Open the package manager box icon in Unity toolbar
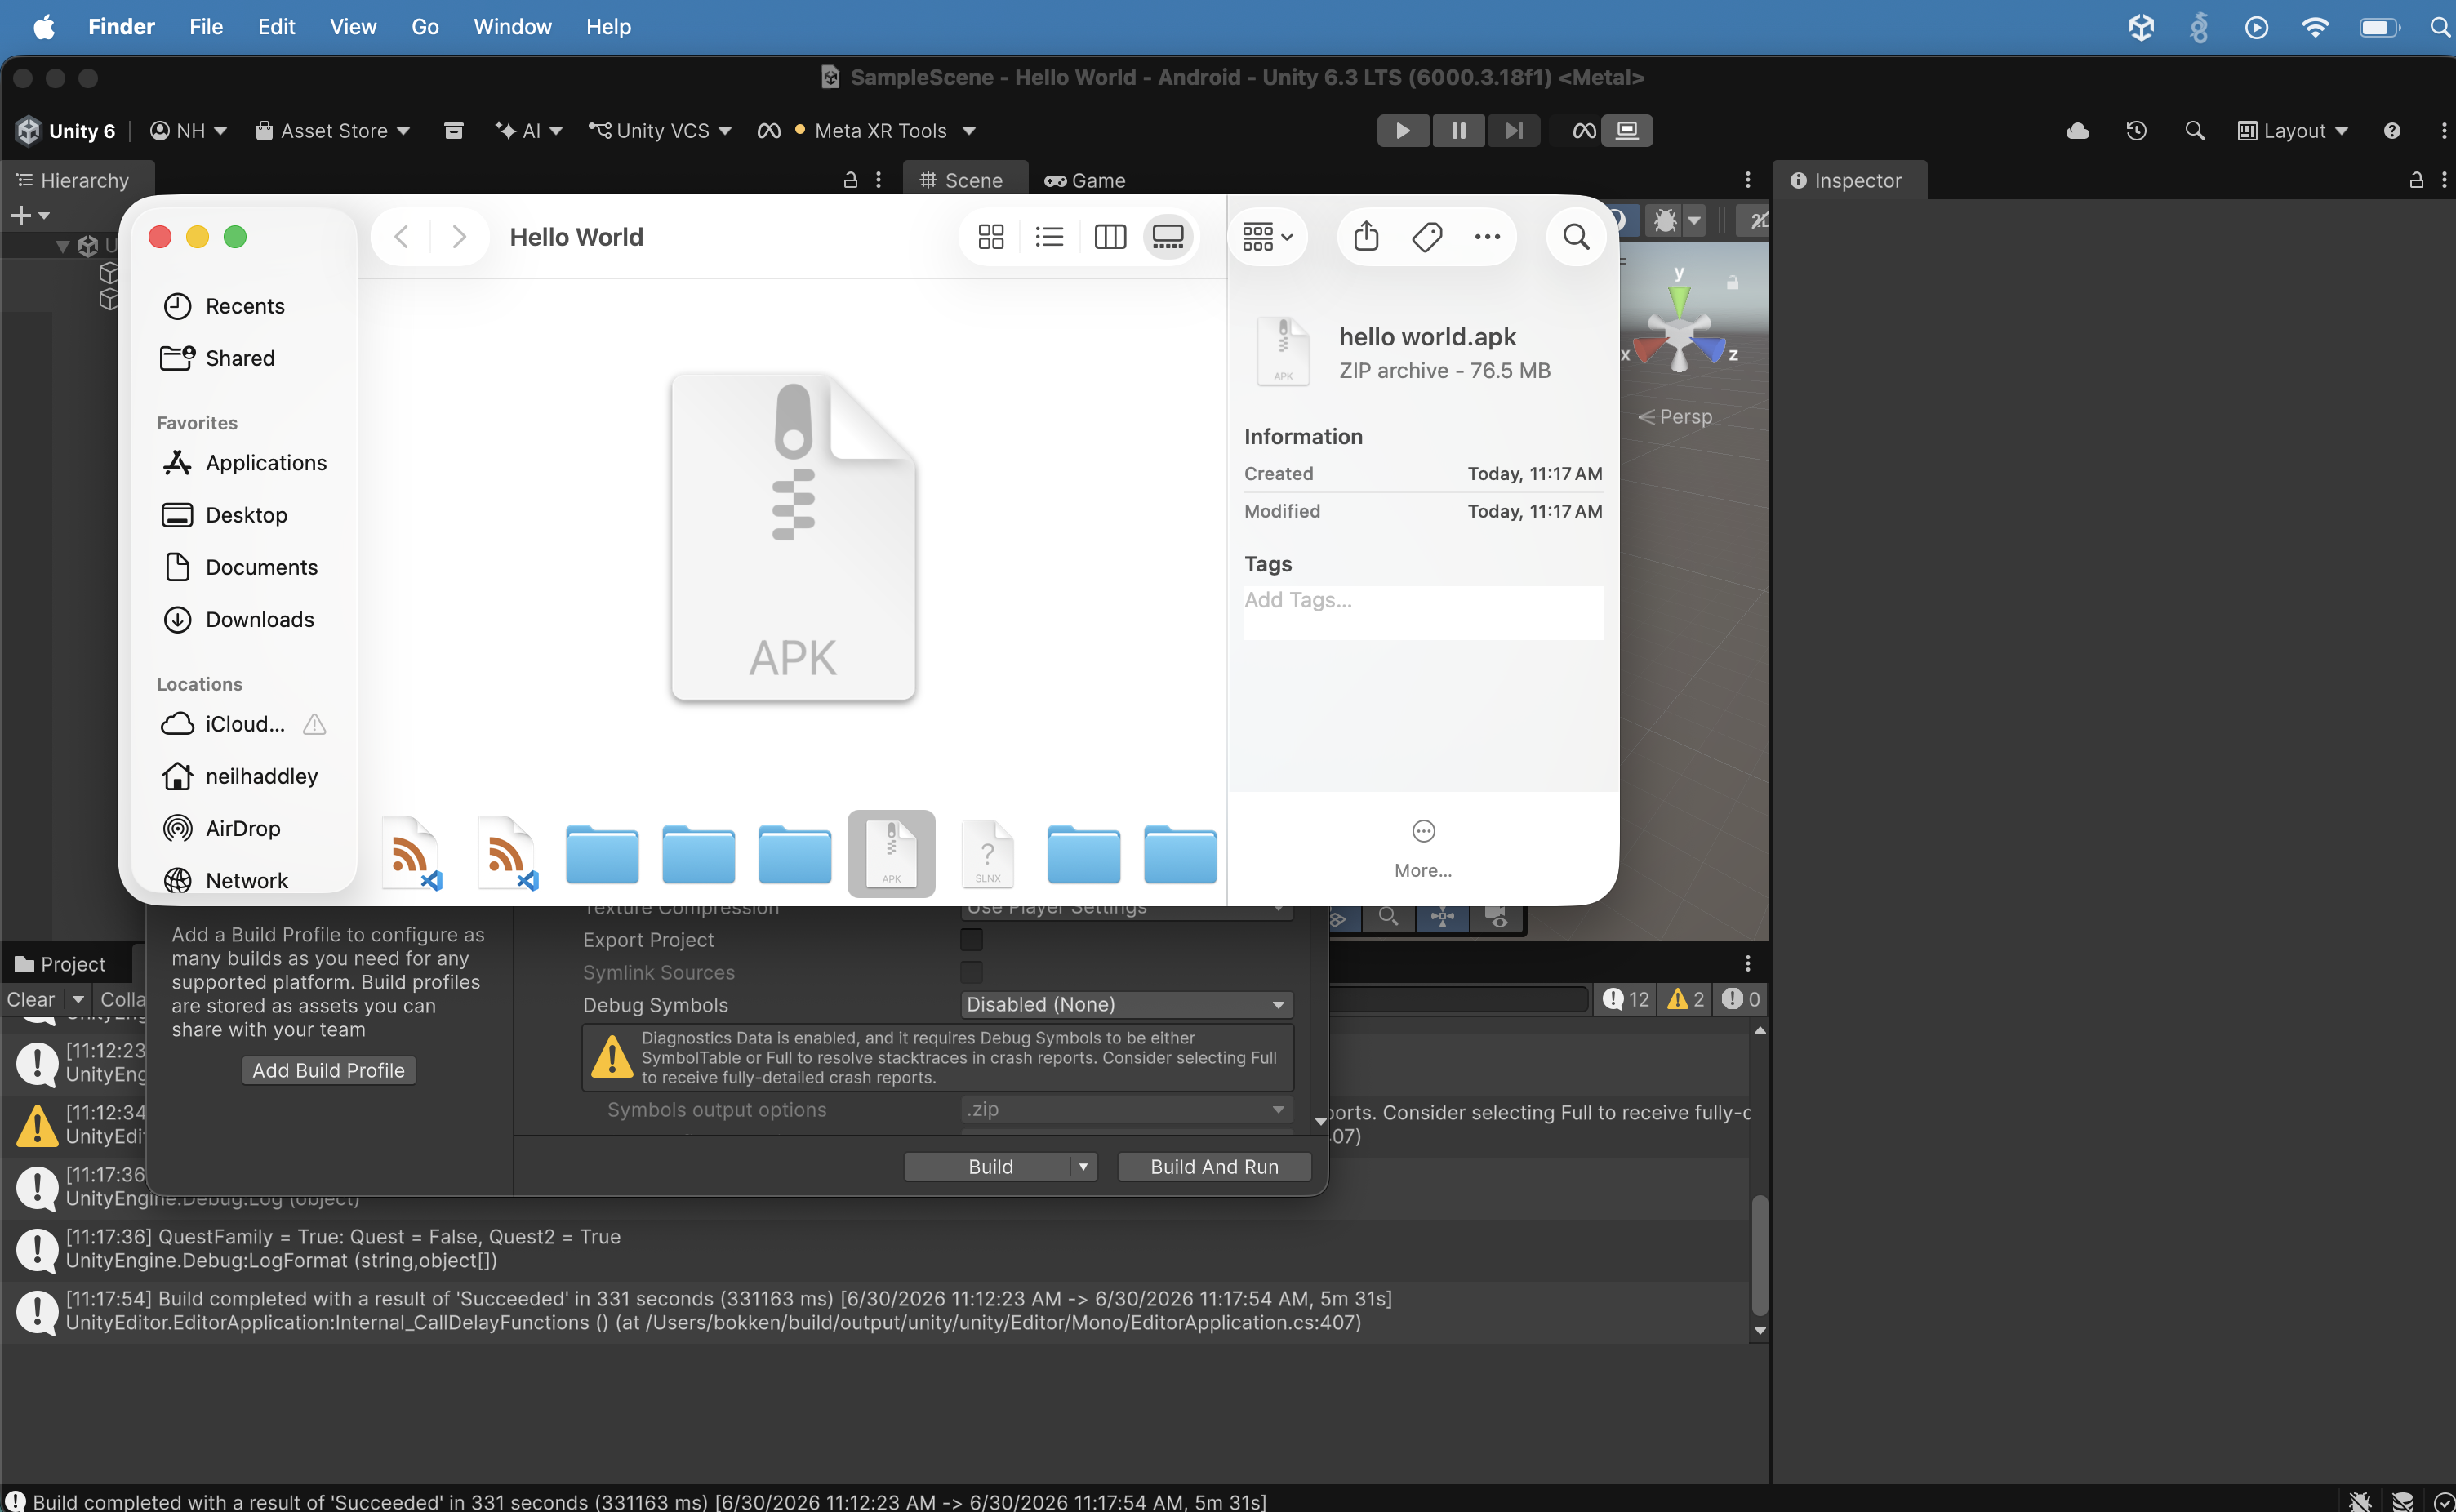This screenshot has width=2456, height=1512. (x=453, y=131)
